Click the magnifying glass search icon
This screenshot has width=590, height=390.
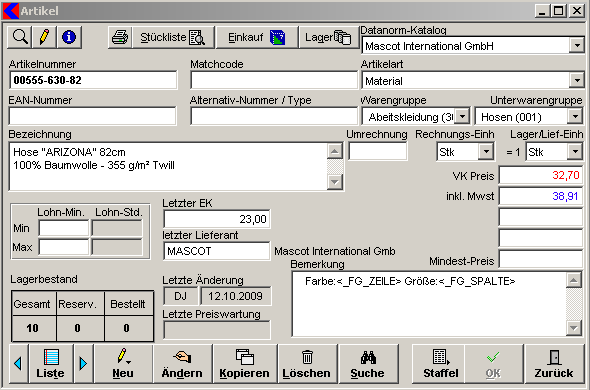pos(20,37)
